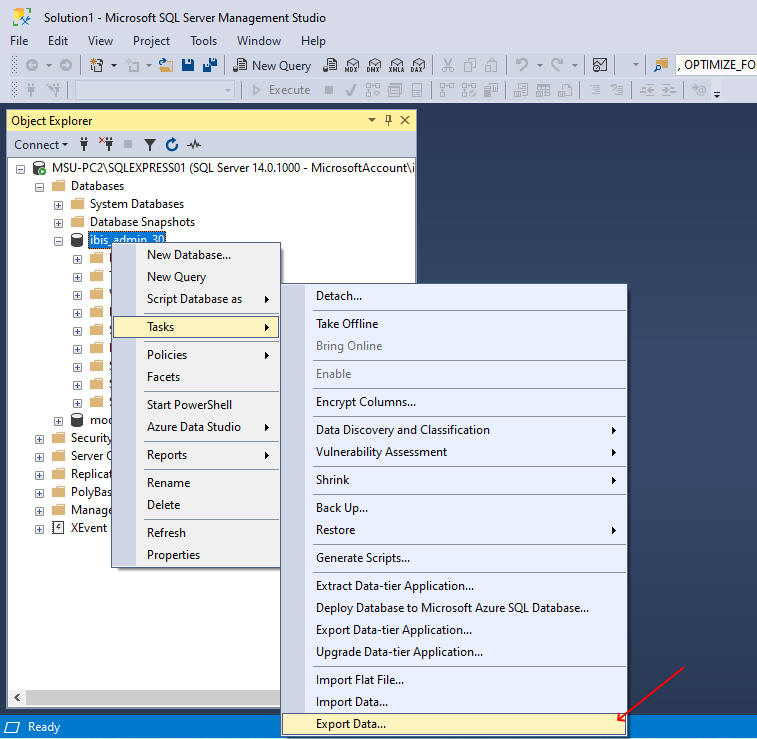Click Object Explorer's Activity Monitor pulse icon
The width and height of the screenshot is (757, 739).
point(194,144)
